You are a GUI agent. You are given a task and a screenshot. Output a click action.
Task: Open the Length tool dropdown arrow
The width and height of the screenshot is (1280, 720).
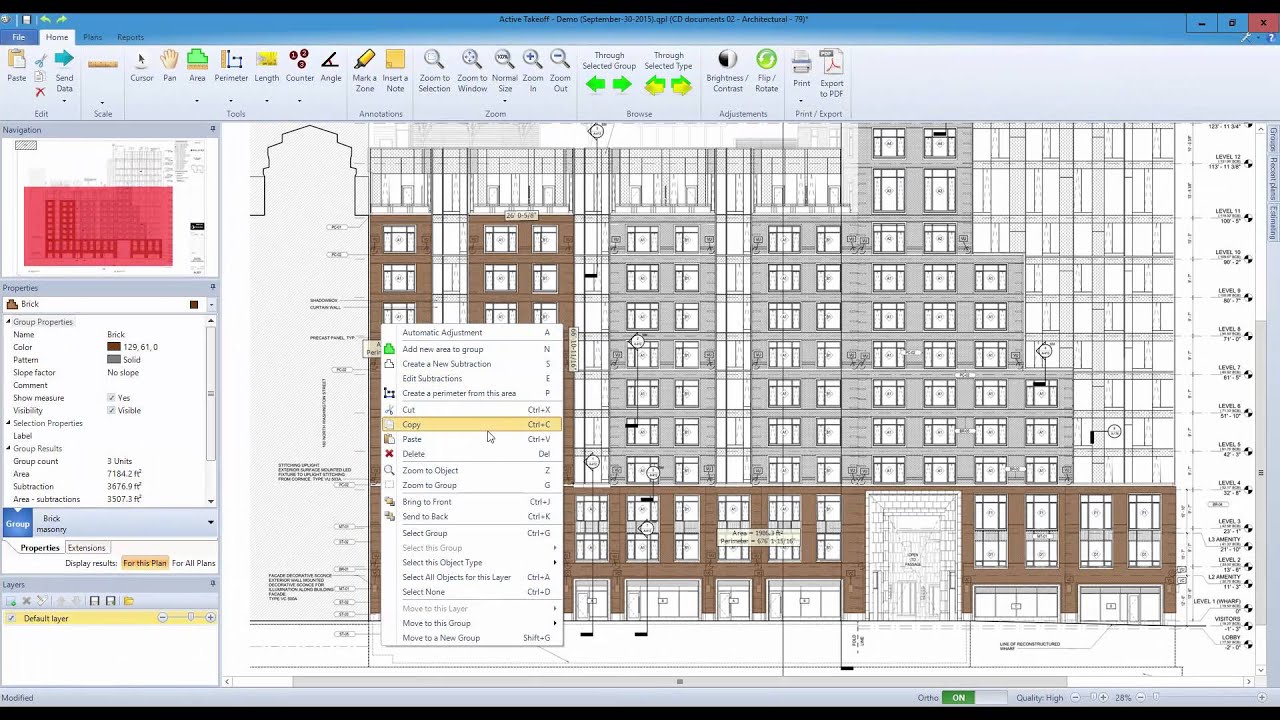tap(267, 100)
